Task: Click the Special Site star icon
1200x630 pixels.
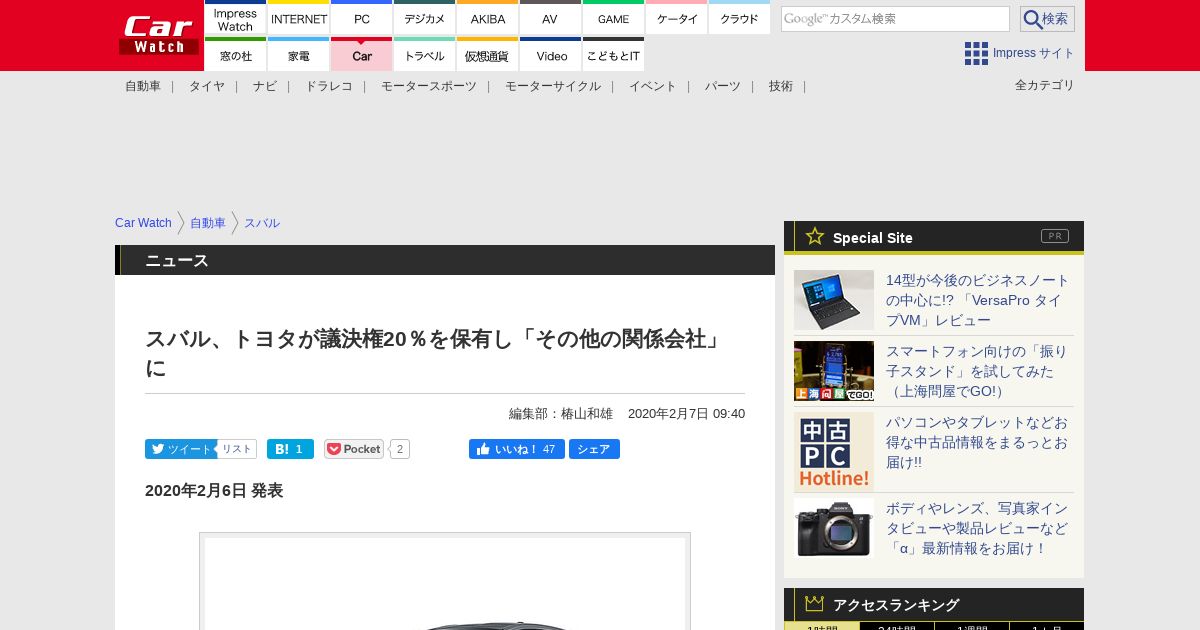Action: tap(815, 236)
